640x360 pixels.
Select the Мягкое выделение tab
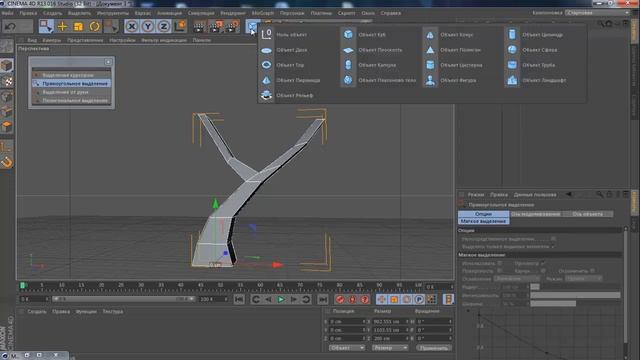pyautogui.click(x=483, y=221)
